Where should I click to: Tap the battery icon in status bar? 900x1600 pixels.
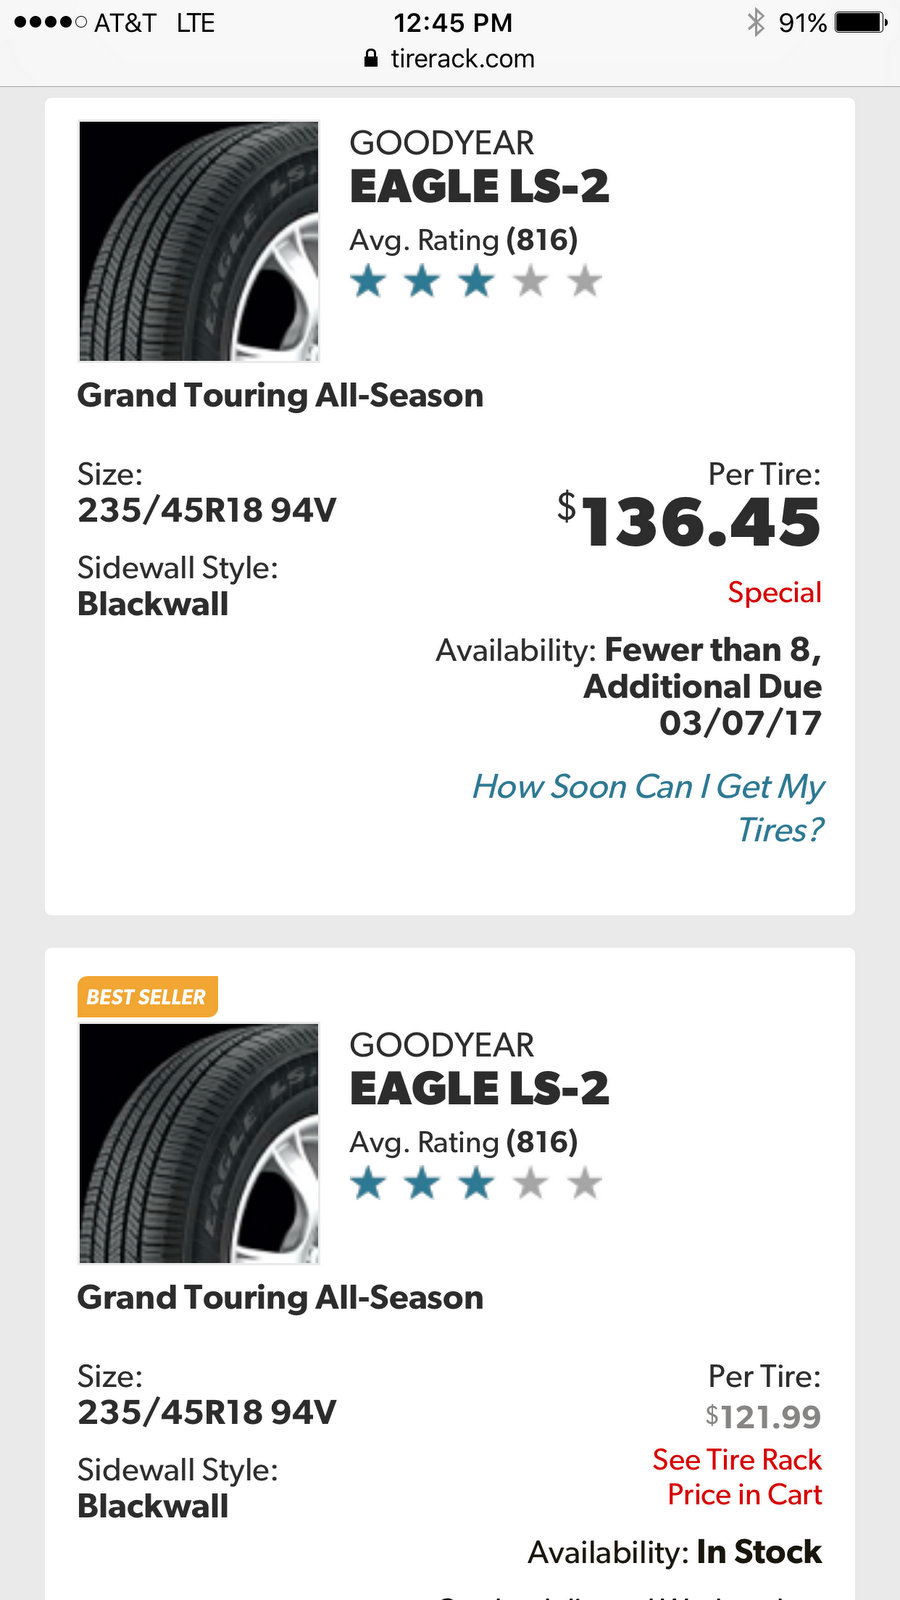(x=861, y=22)
